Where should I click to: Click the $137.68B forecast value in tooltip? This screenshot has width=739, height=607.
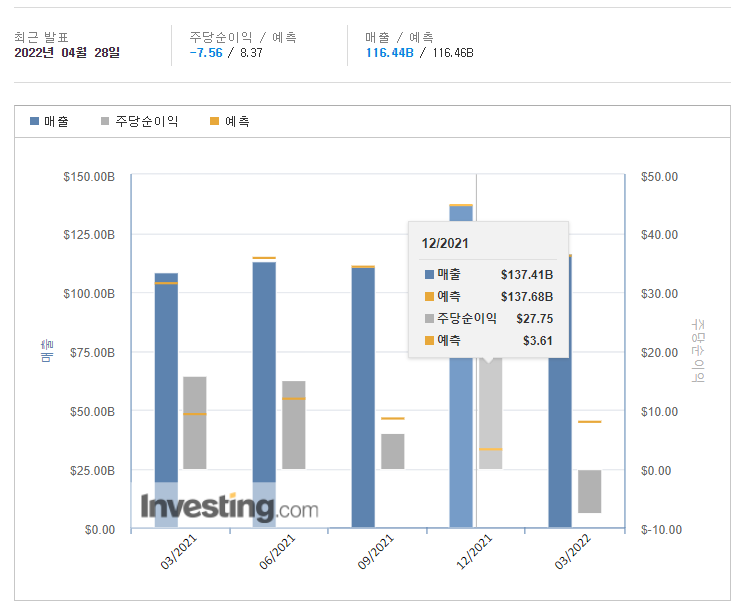click(526, 296)
